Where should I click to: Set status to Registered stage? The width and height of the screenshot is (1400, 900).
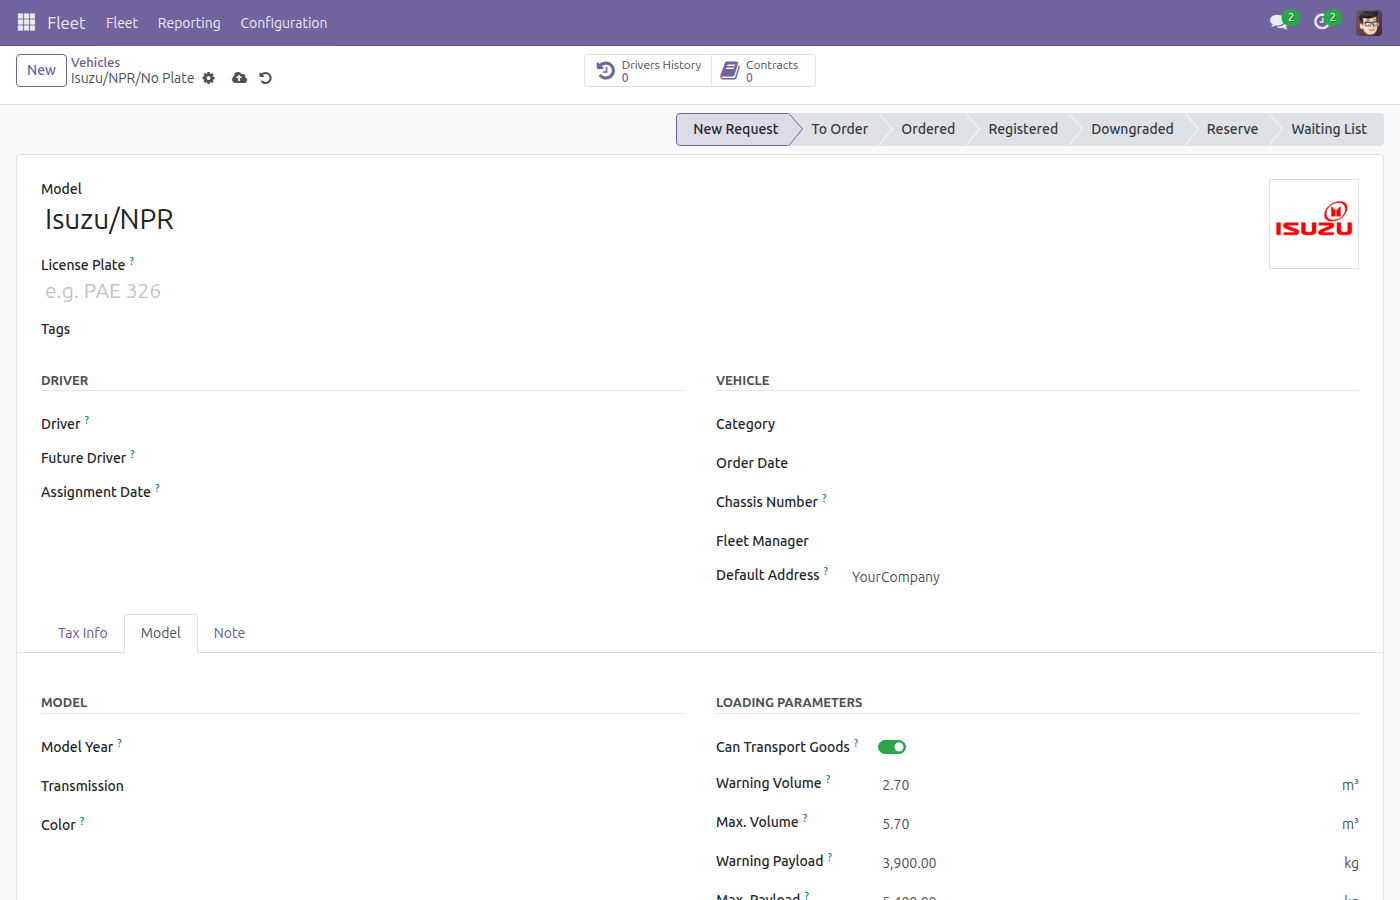(1023, 129)
